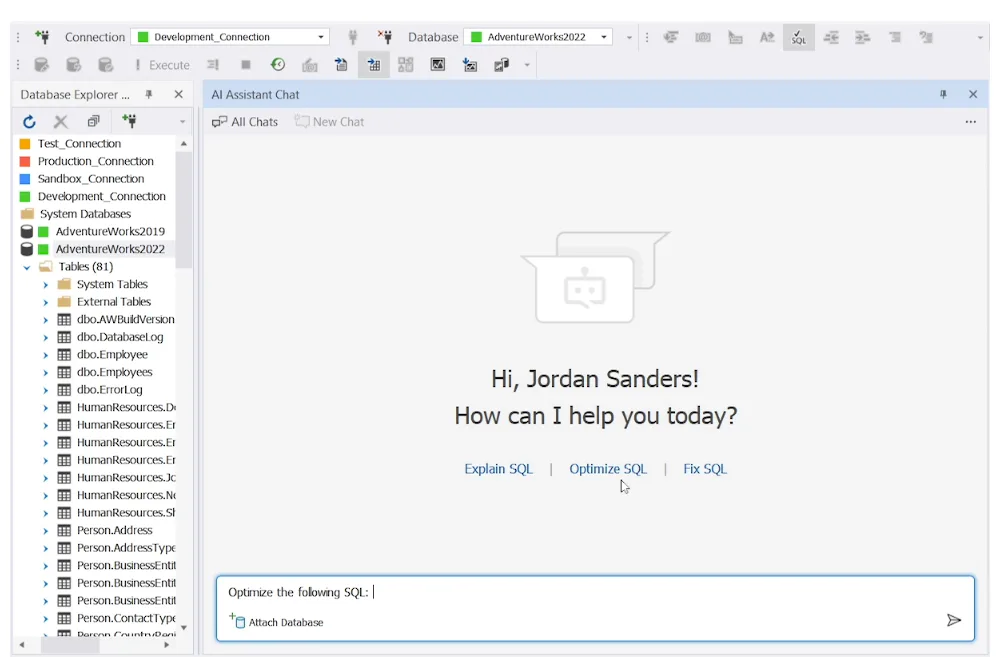Collapse the Tables (81) node
The image size is (1006, 657).
tap(27, 267)
